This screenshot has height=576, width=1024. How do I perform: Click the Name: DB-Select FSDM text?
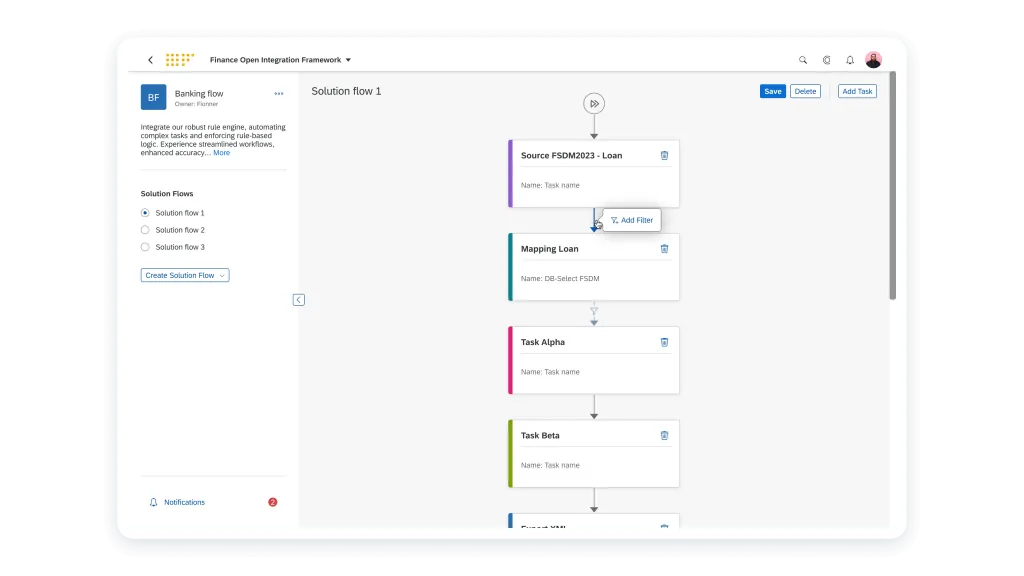(x=560, y=279)
